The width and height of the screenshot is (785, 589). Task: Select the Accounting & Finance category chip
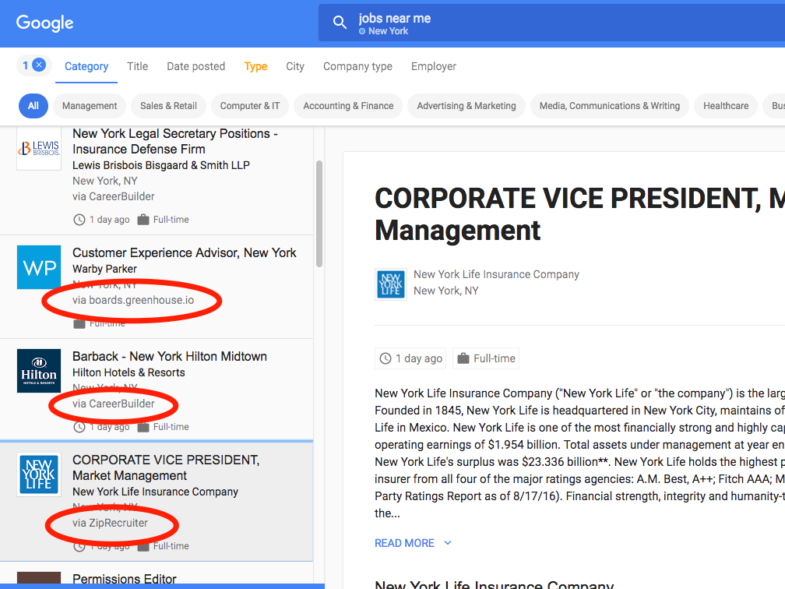(348, 106)
